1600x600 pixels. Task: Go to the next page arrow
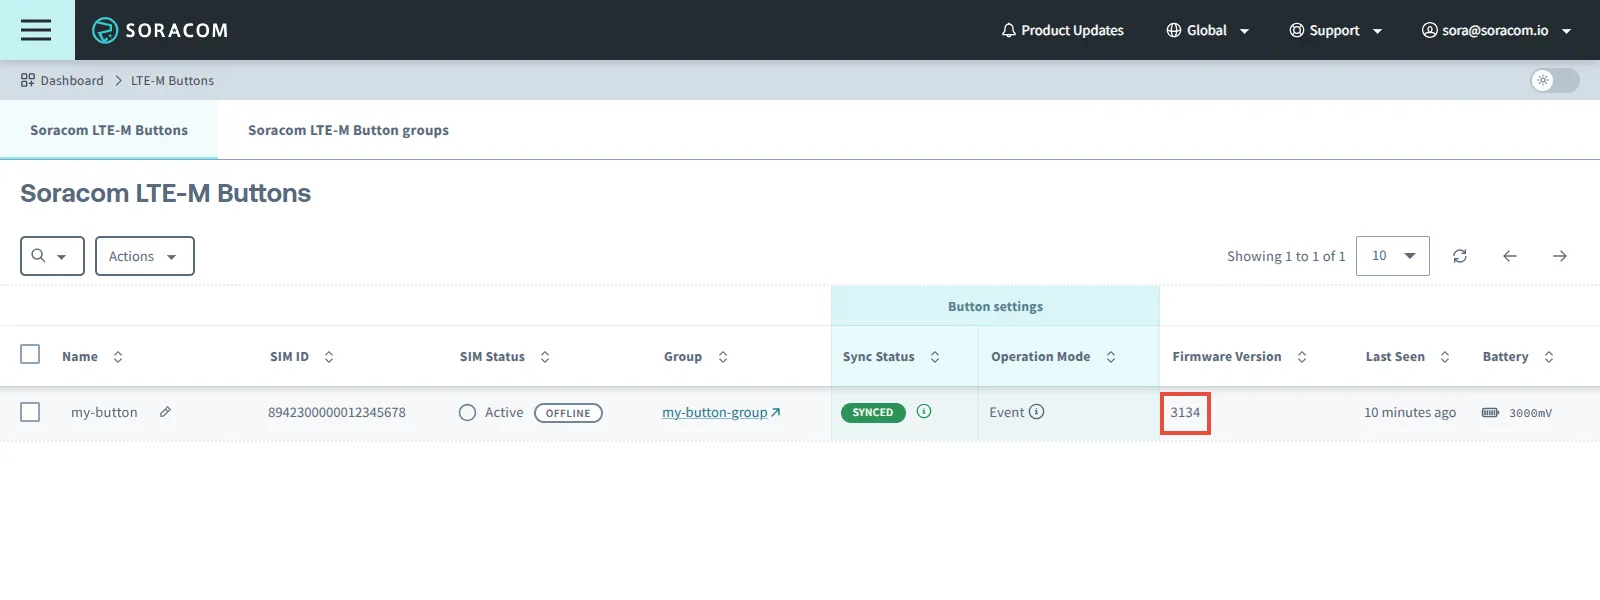(x=1560, y=256)
